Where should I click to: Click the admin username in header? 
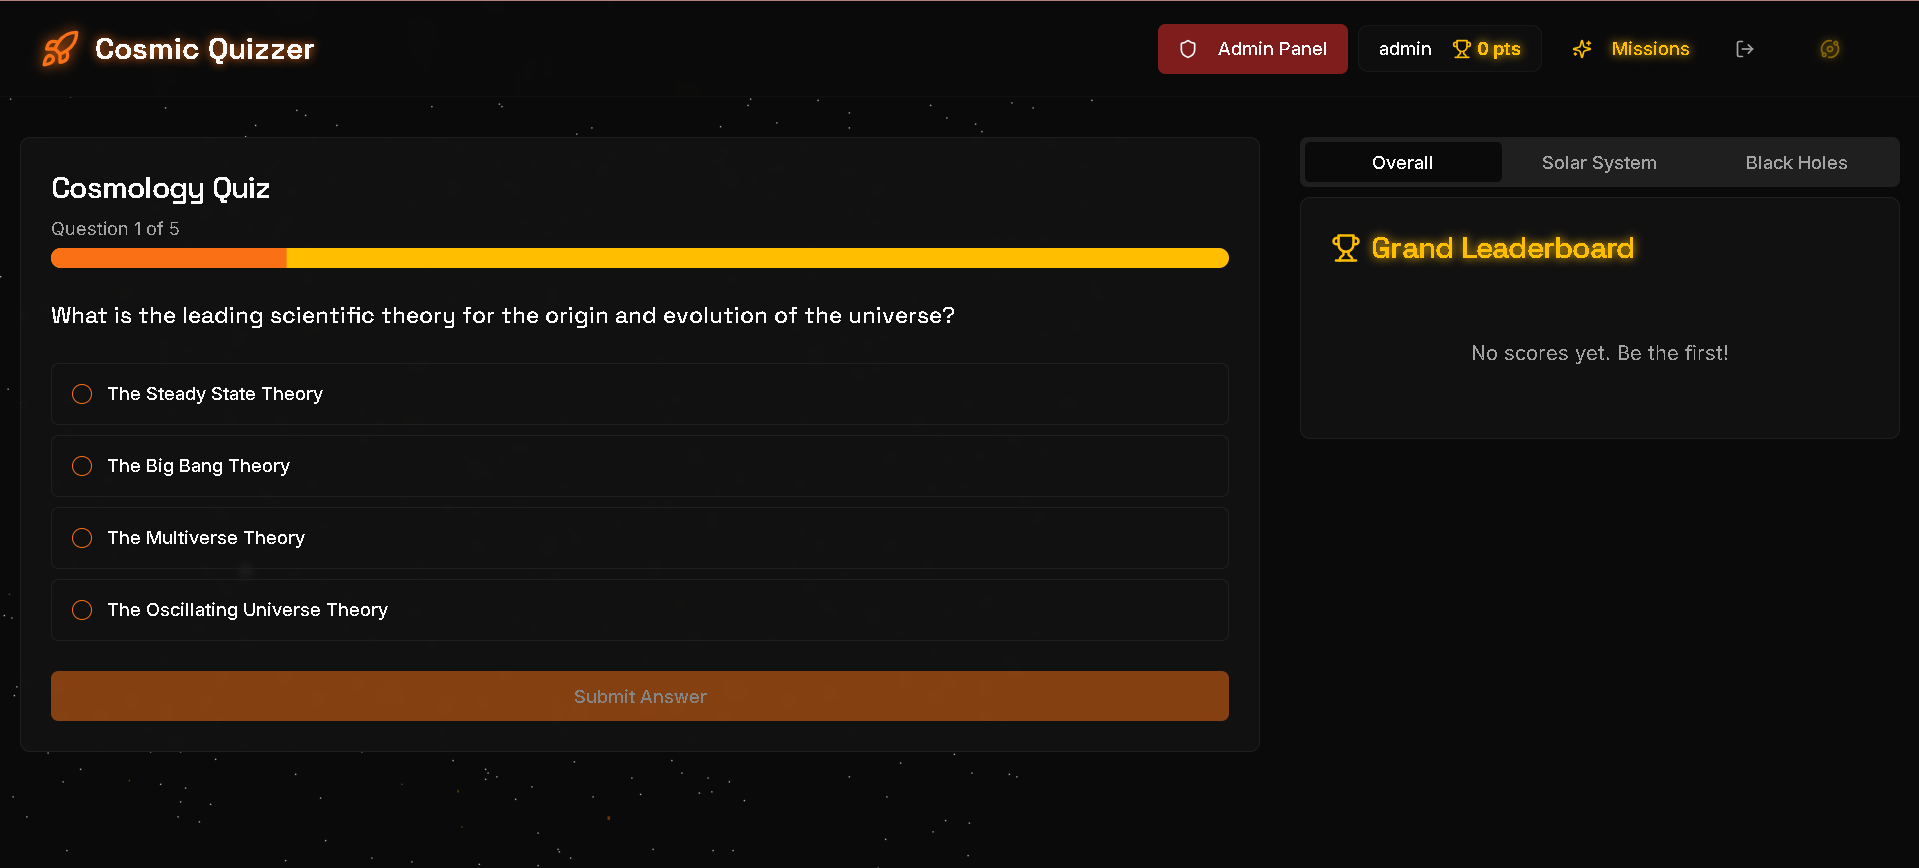pyautogui.click(x=1405, y=49)
